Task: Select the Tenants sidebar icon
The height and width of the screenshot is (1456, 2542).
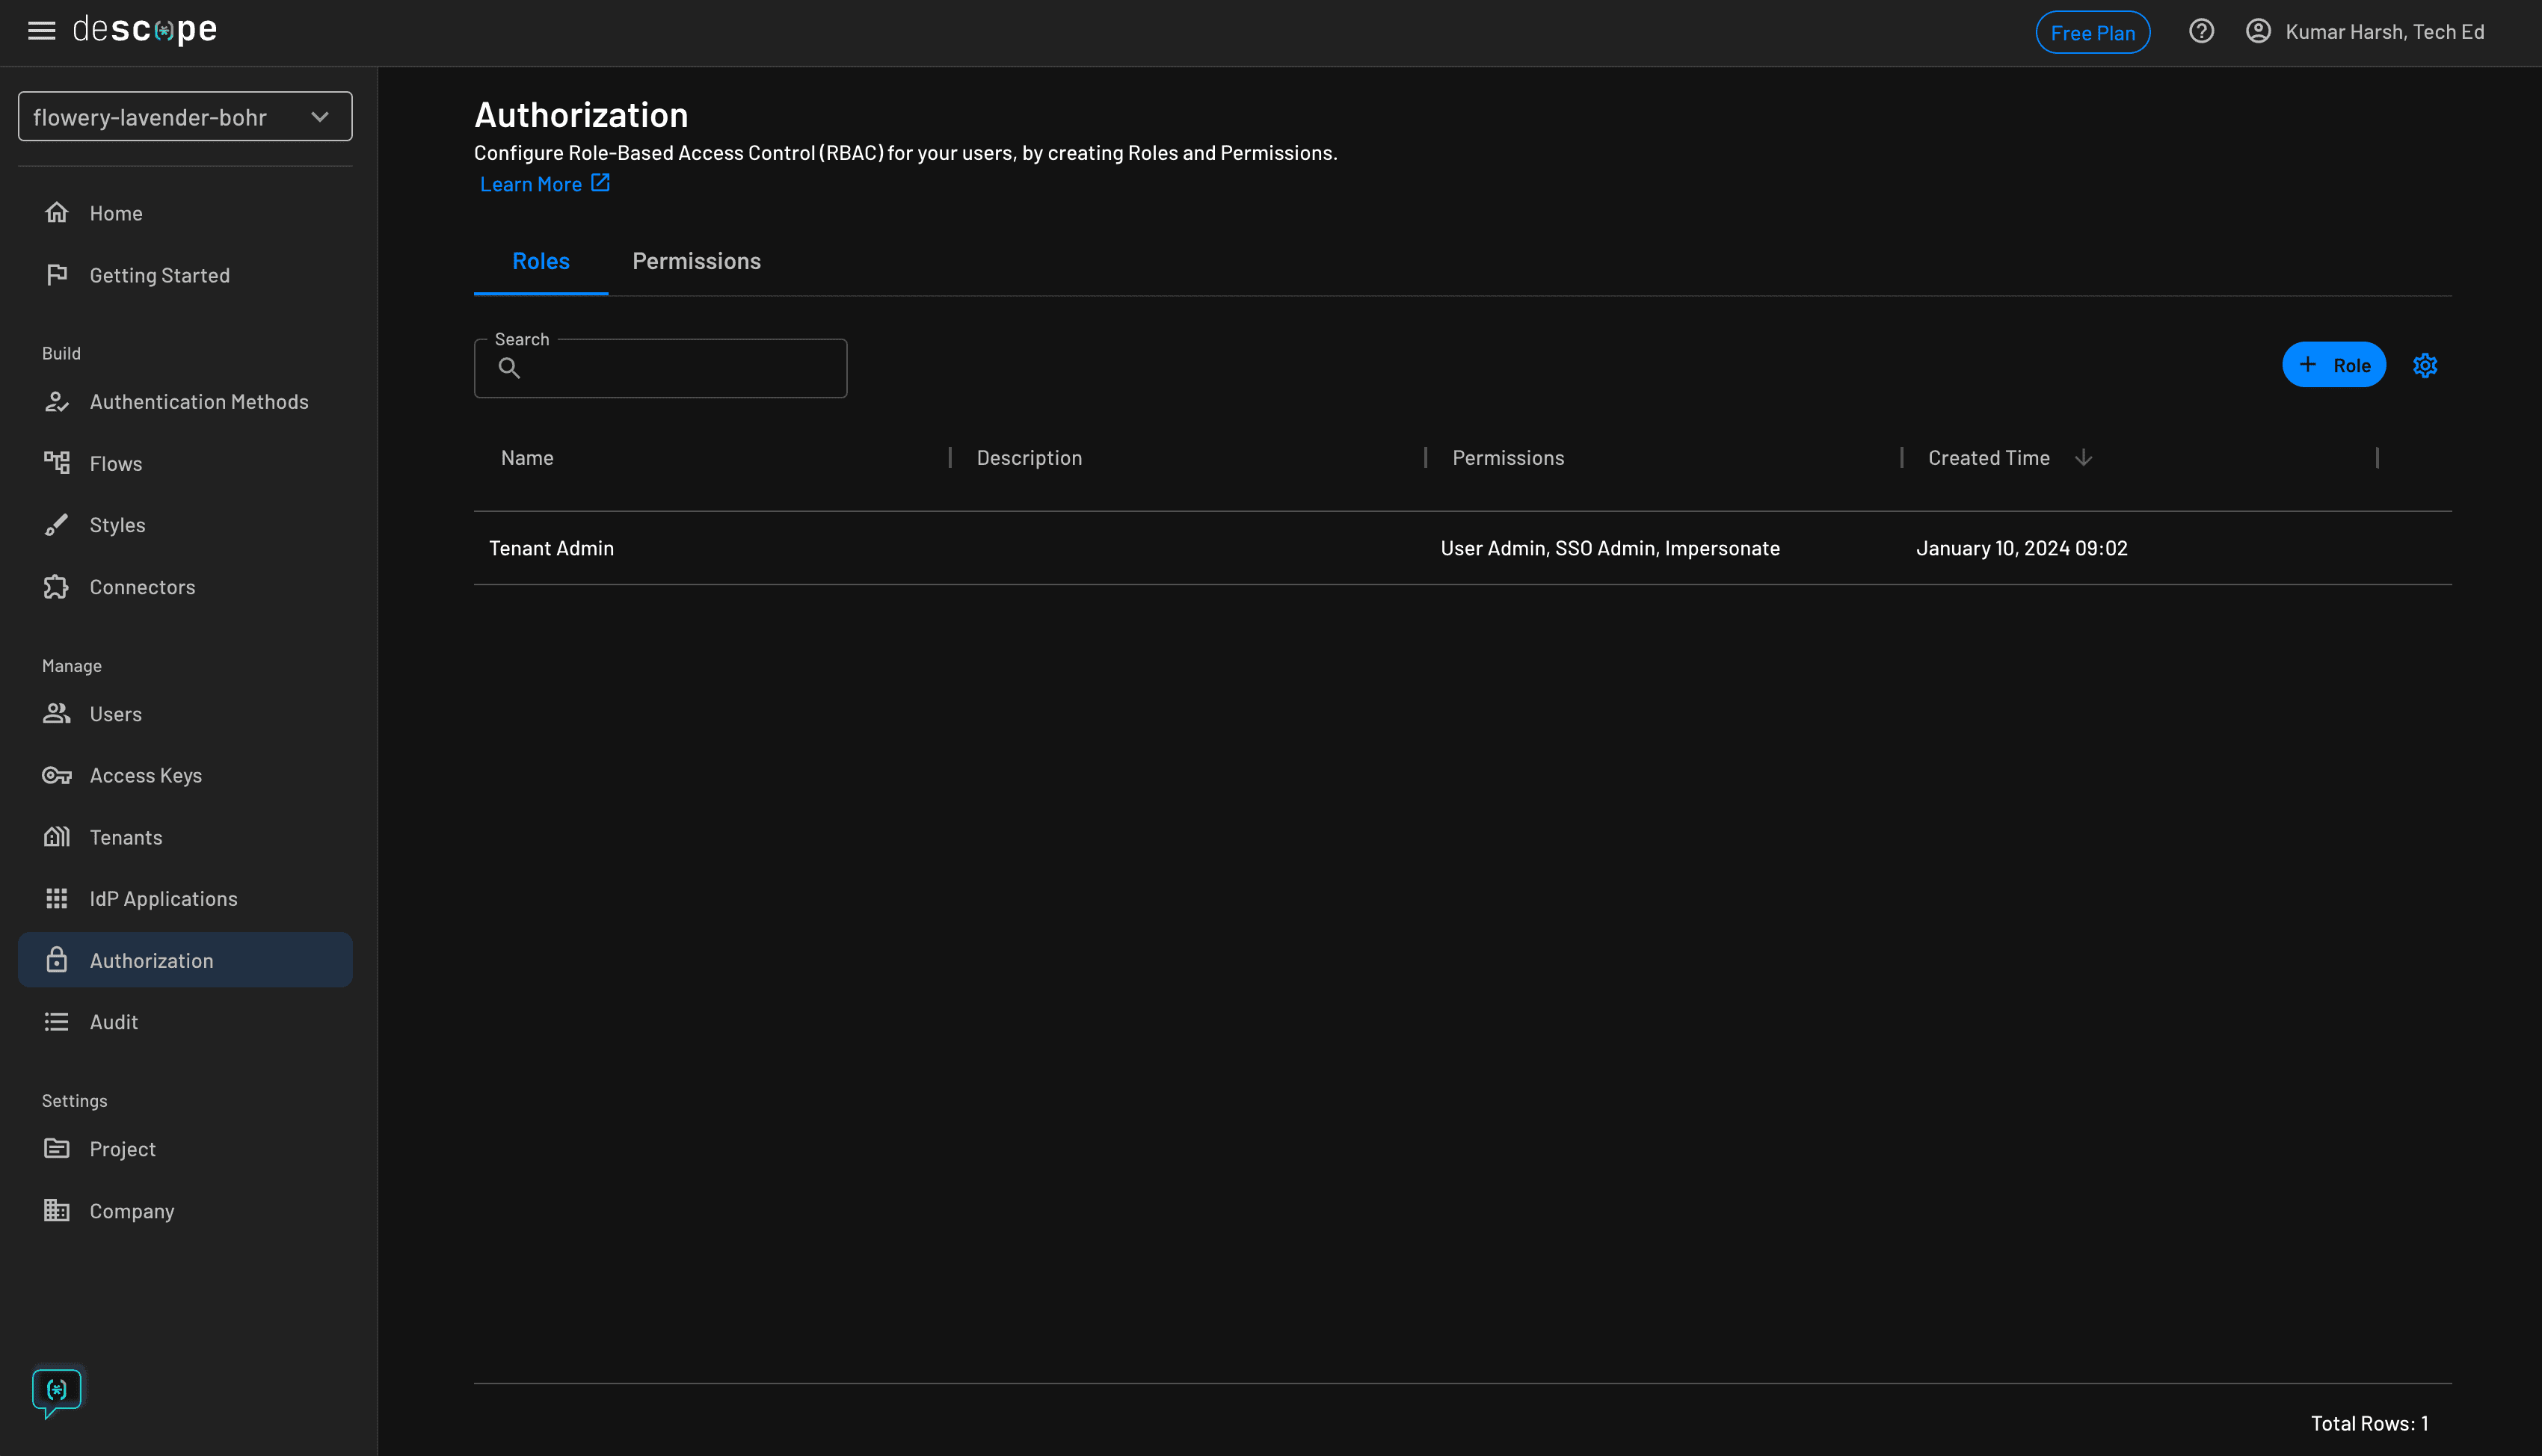Action: 57,837
